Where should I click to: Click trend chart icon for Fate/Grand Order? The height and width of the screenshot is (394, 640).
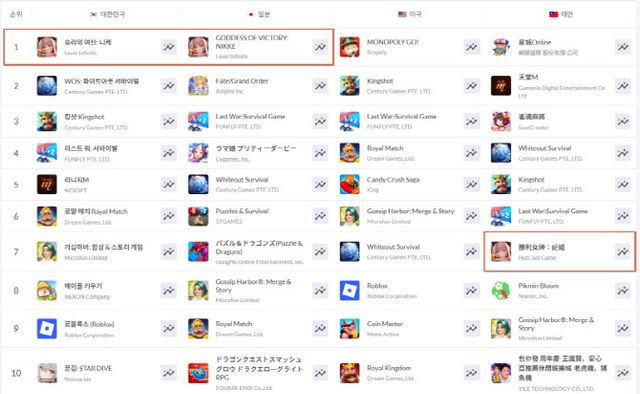pyautogui.click(x=320, y=86)
